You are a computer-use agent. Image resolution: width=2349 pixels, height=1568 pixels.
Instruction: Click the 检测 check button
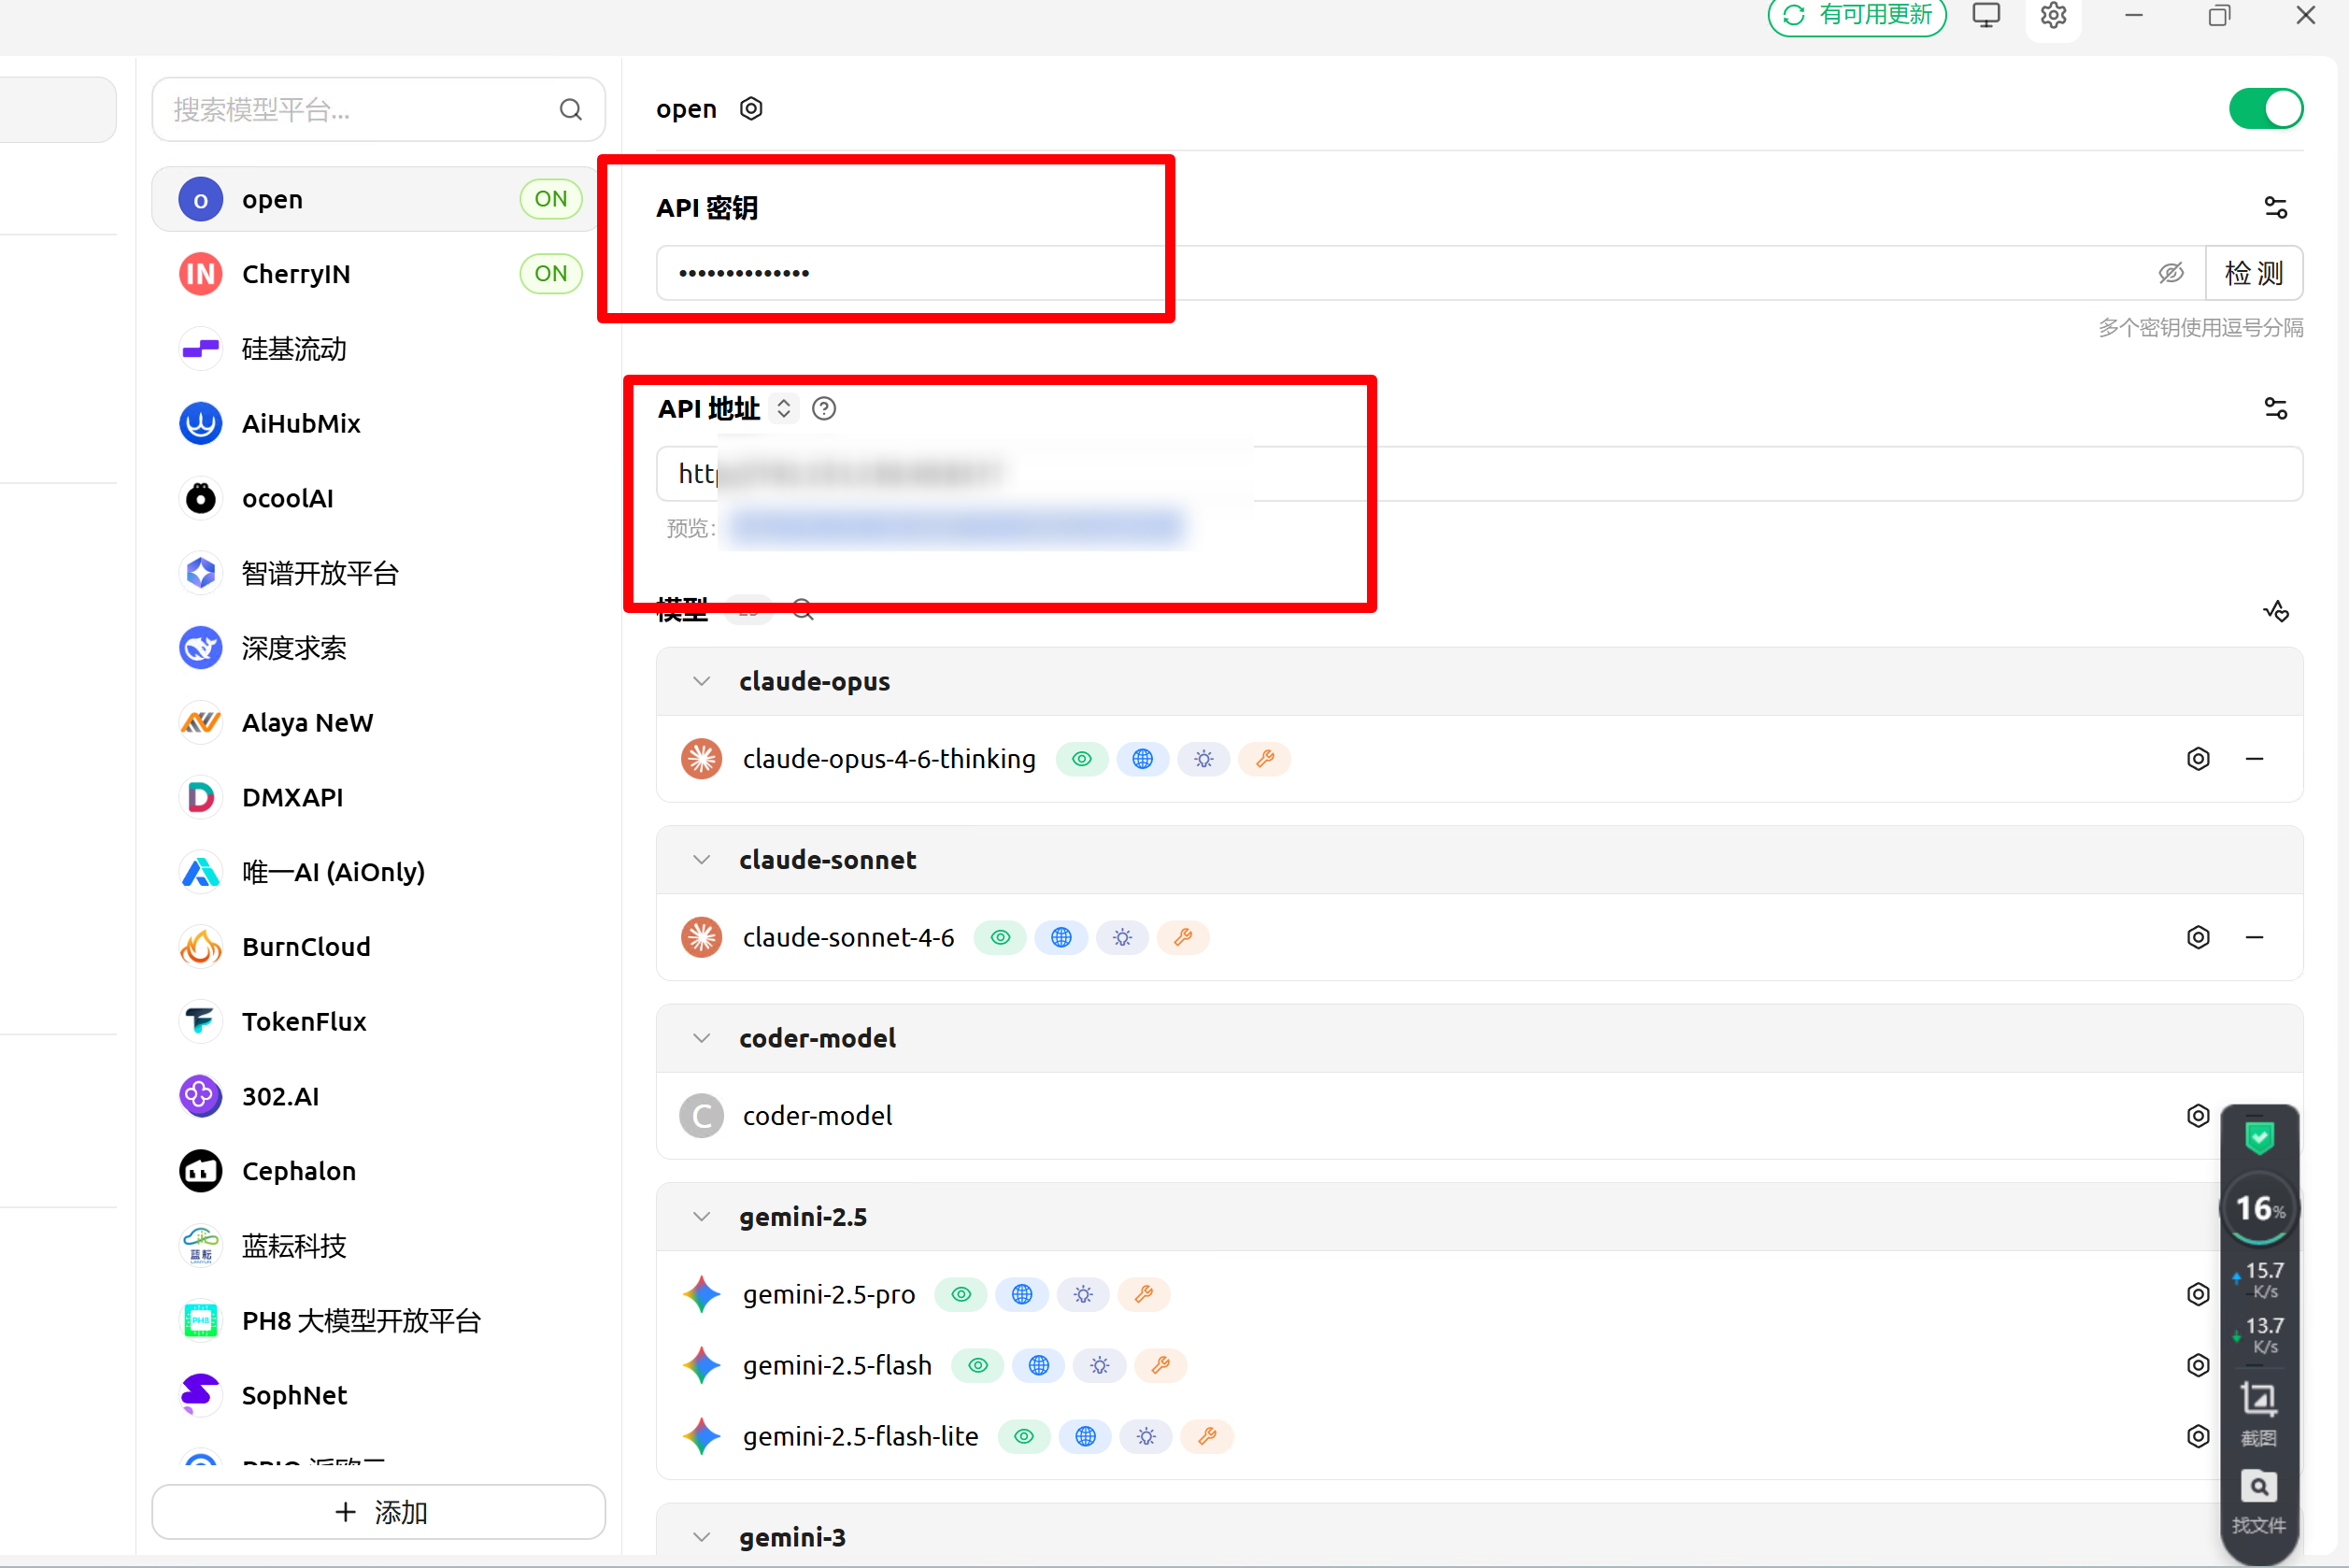click(2253, 273)
